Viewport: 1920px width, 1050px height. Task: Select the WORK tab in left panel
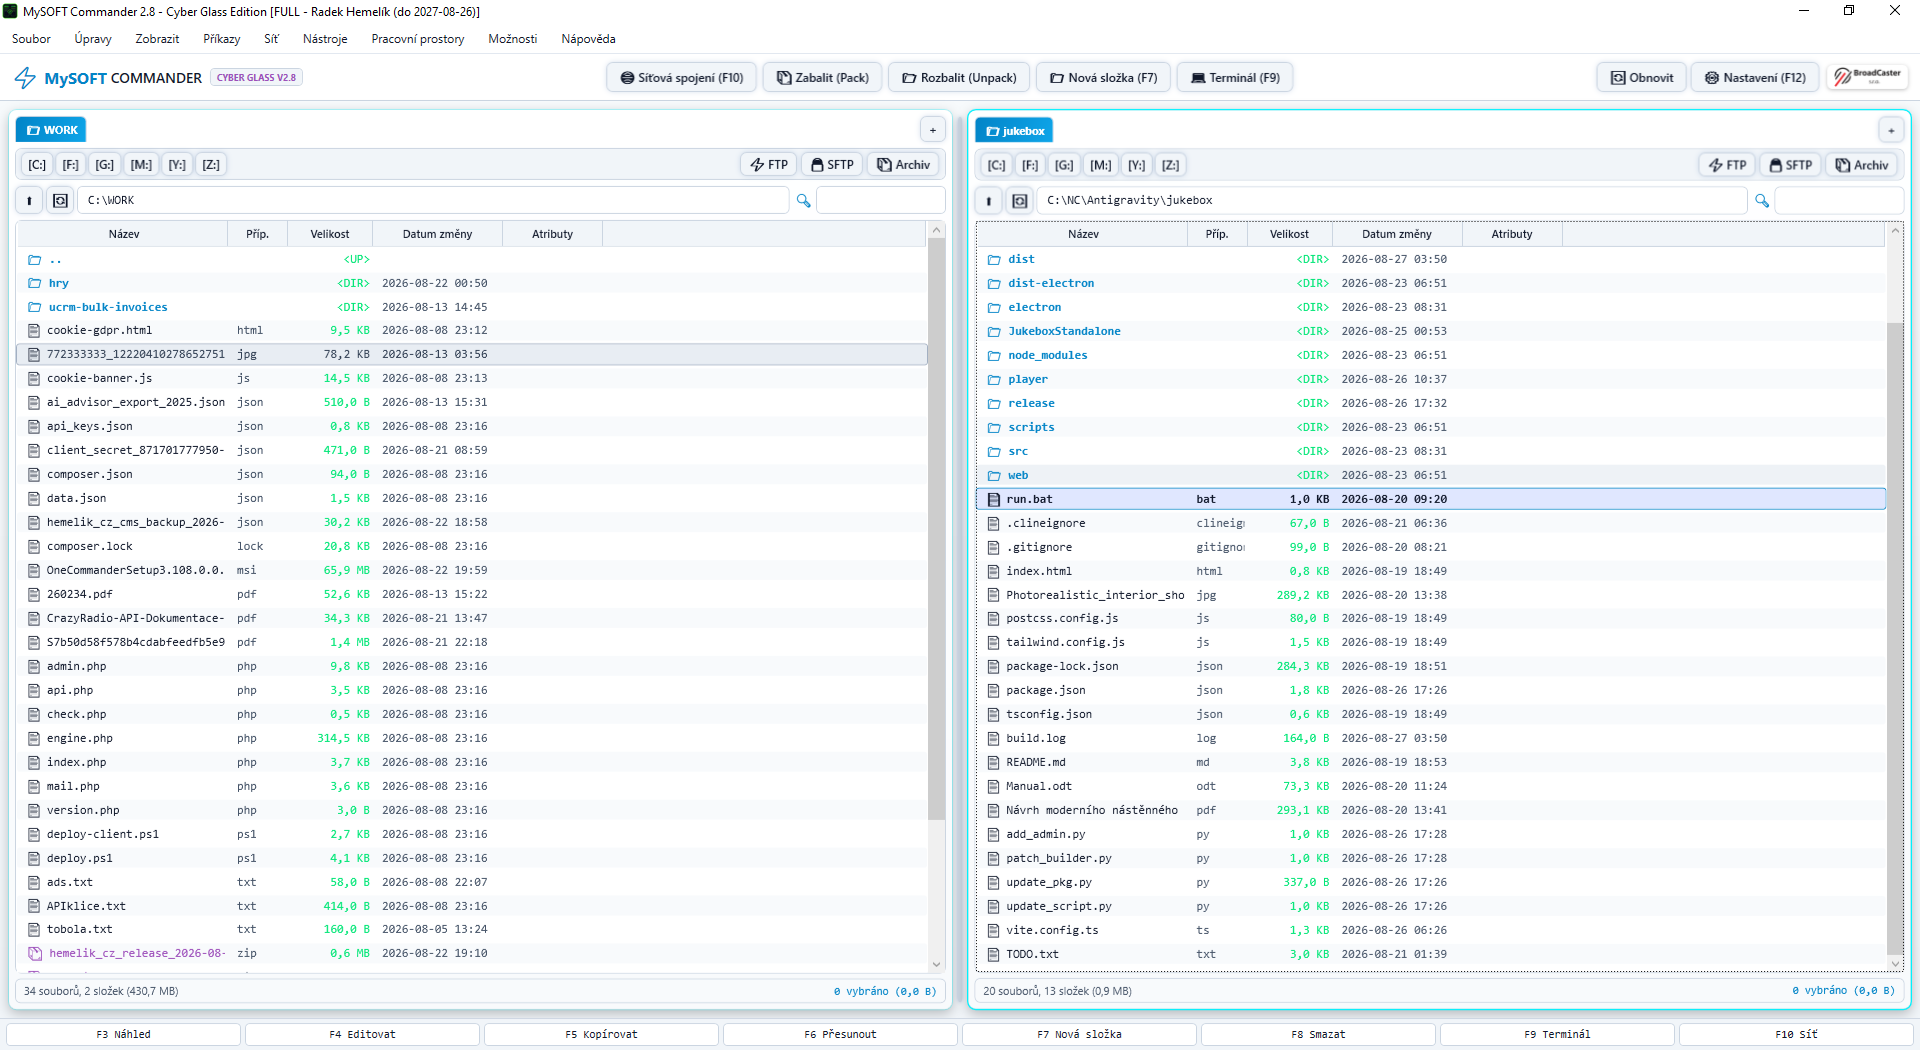point(52,130)
